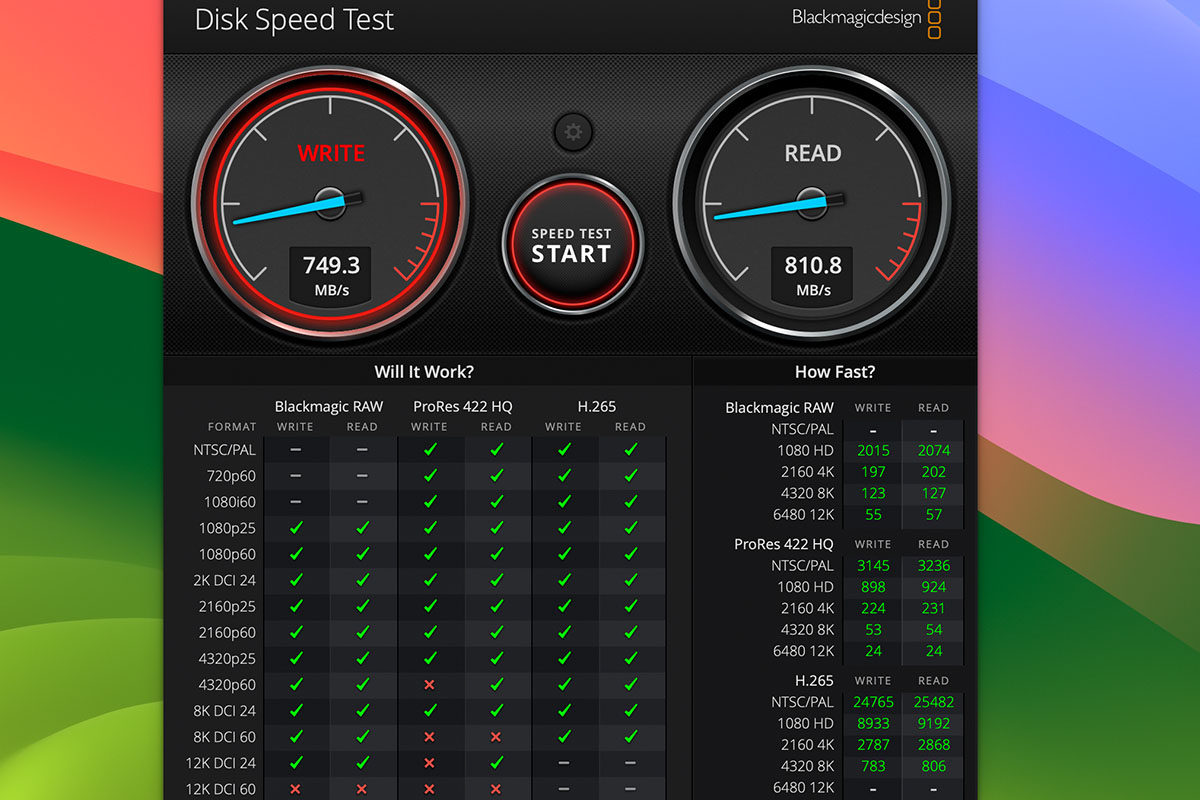Screen dimensions: 1200x800
Task: Click the settings gear icon
Action: (x=573, y=131)
